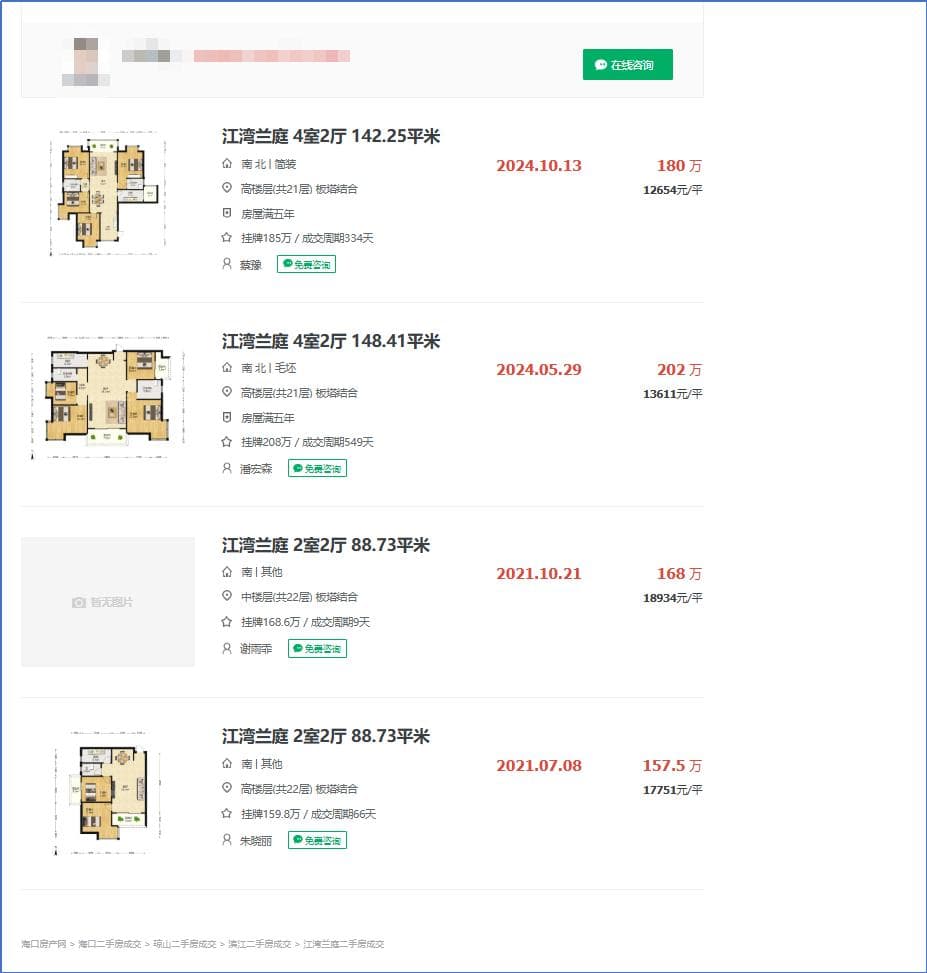Click 免费咨询 next to agent 蔡豫
This screenshot has width=927, height=973.
306,264
